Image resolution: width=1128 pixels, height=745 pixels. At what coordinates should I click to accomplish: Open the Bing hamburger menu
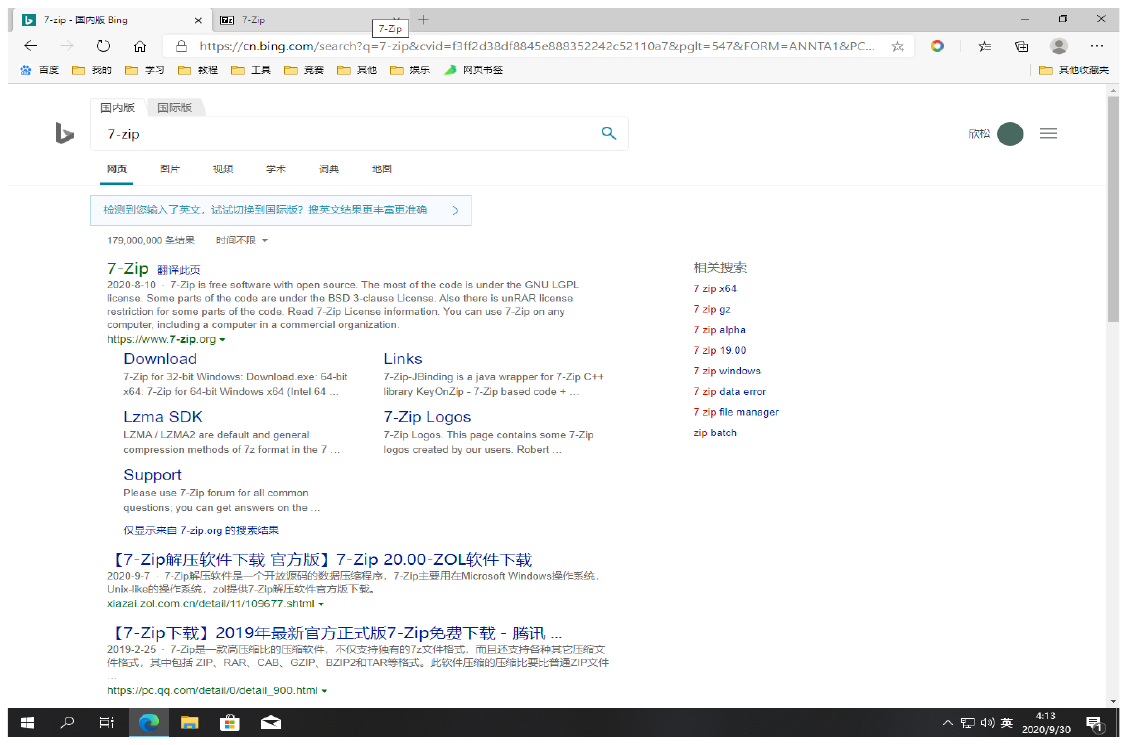point(1048,134)
